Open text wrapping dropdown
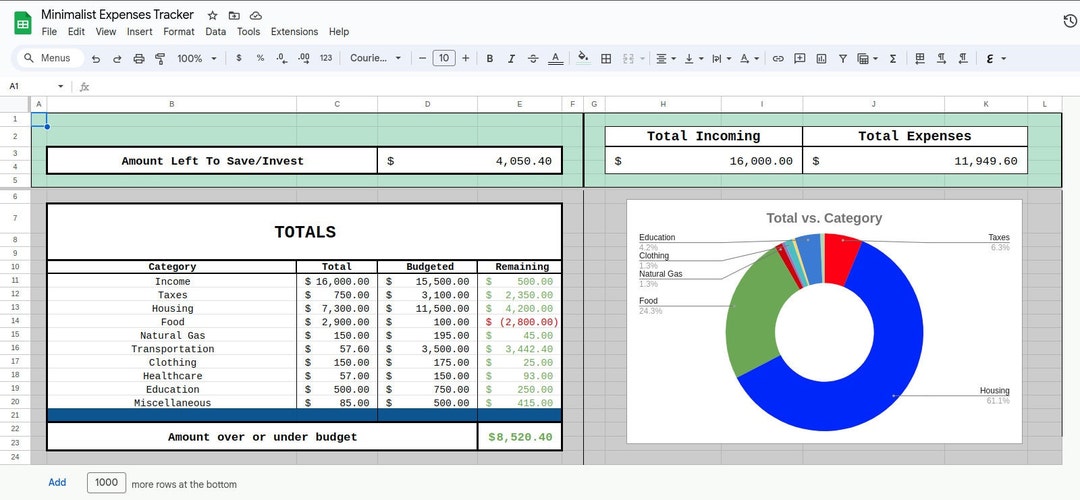Screen dimensions: 1080x500 point(720,59)
